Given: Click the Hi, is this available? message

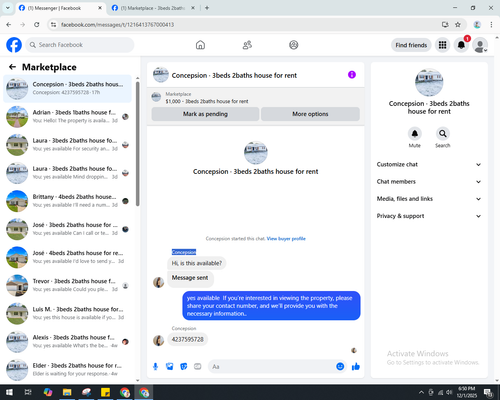Looking at the screenshot, I should coord(197,263).
